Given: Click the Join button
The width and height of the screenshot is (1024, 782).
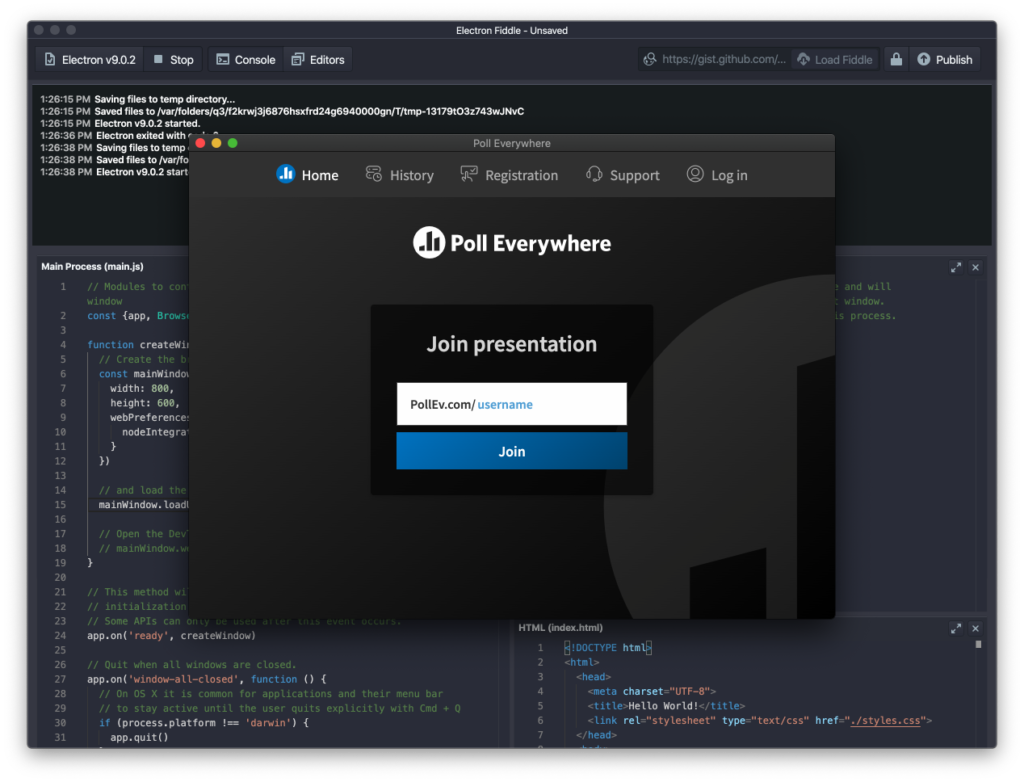Looking at the screenshot, I should click(x=511, y=451).
